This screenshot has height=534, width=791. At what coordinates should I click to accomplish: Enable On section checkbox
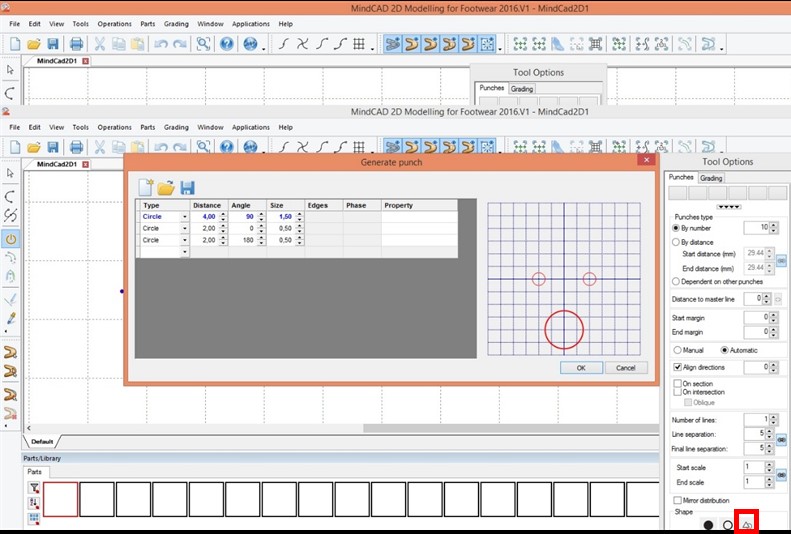(x=677, y=384)
